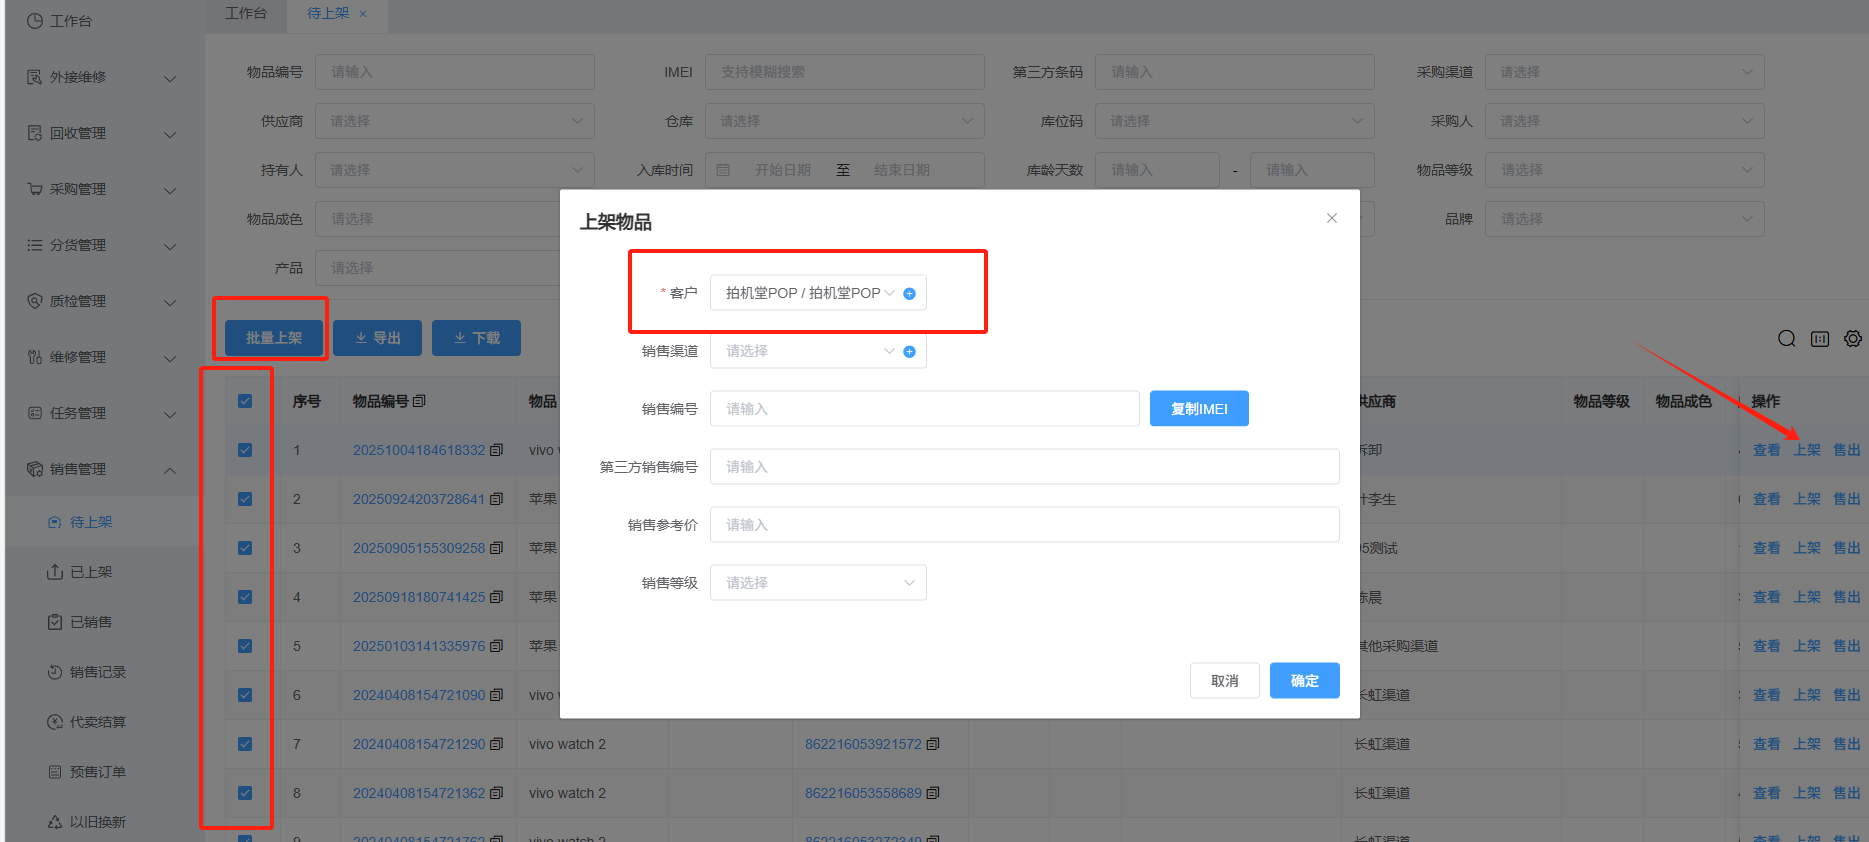The image size is (1869, 842).
Task: Uncheck the checkbox for row 1
Action: pyautogui.click(x=245, y=450)
